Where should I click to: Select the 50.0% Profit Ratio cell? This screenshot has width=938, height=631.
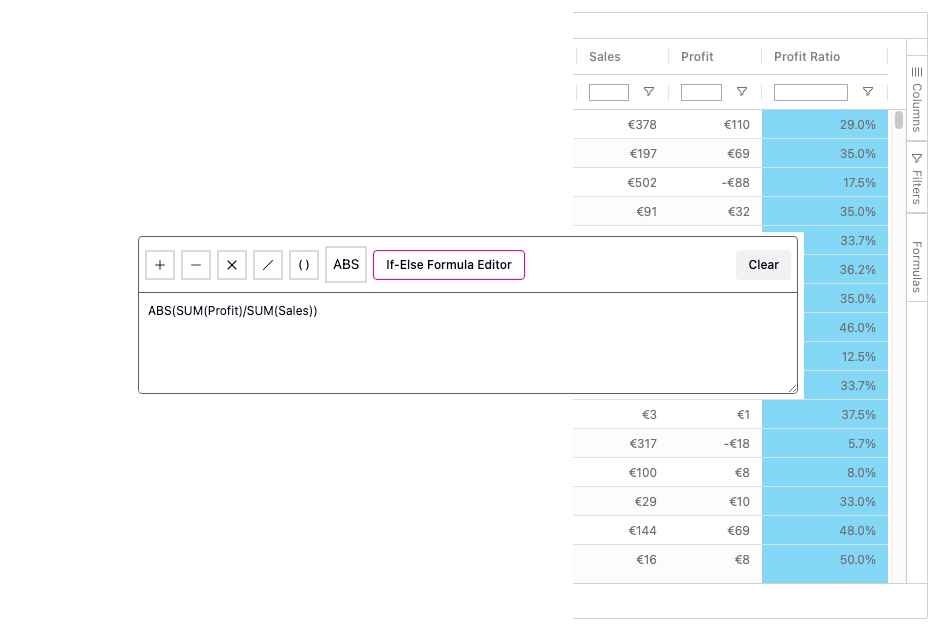click(825, 560)
